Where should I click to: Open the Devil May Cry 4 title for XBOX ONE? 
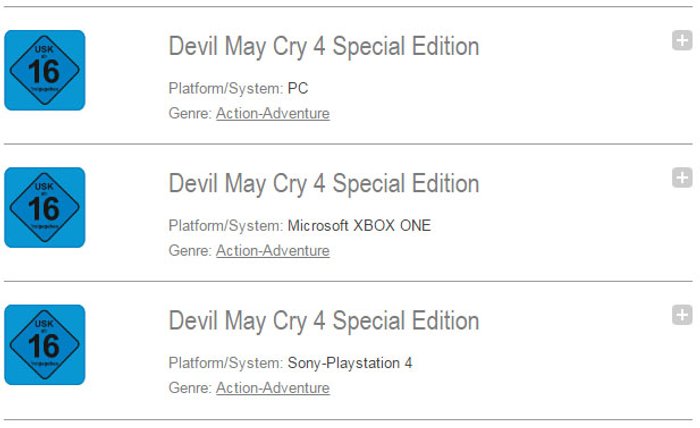(x=324, y=184)
